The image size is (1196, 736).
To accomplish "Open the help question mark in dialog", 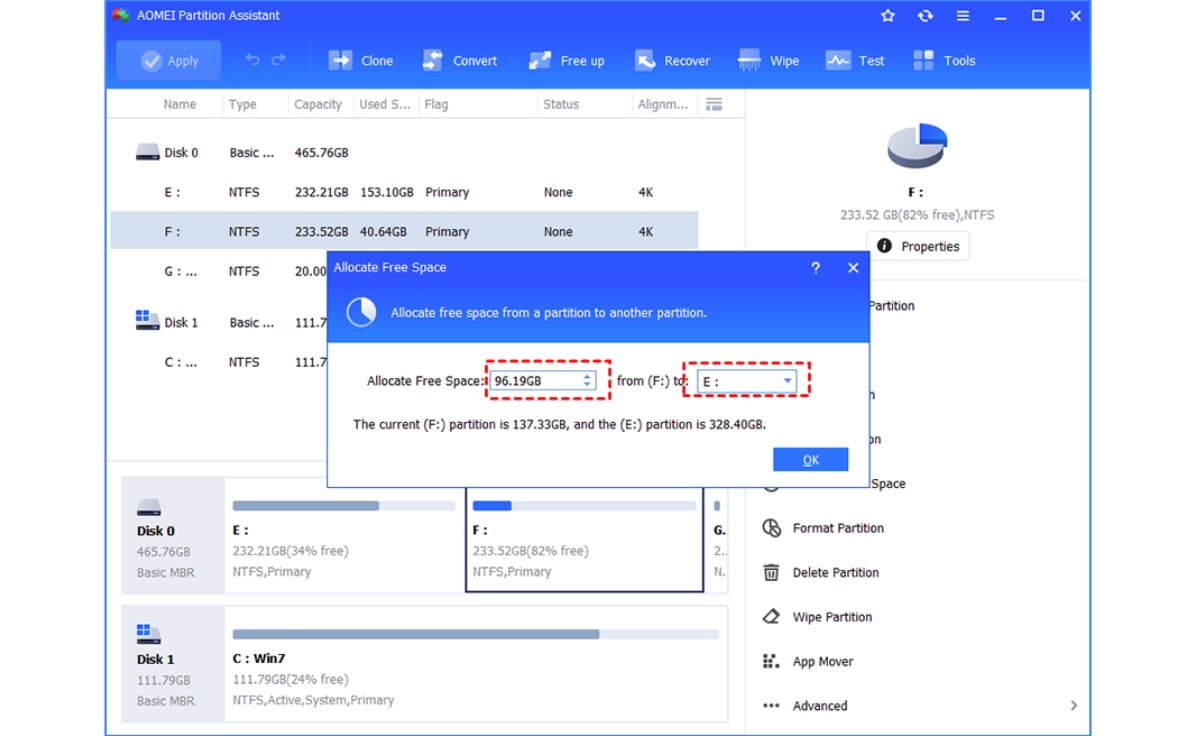I will (x=815, y=268).
